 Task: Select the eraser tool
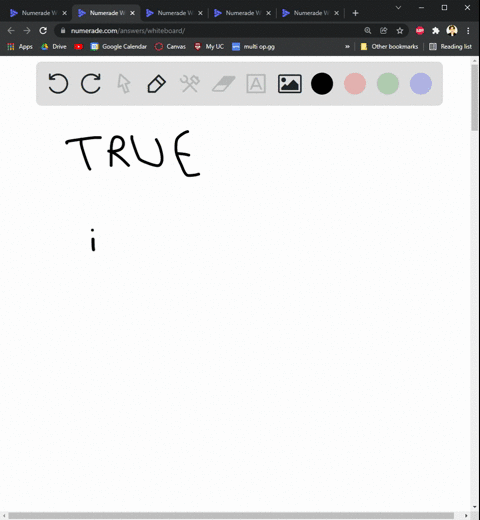point(224,83)
